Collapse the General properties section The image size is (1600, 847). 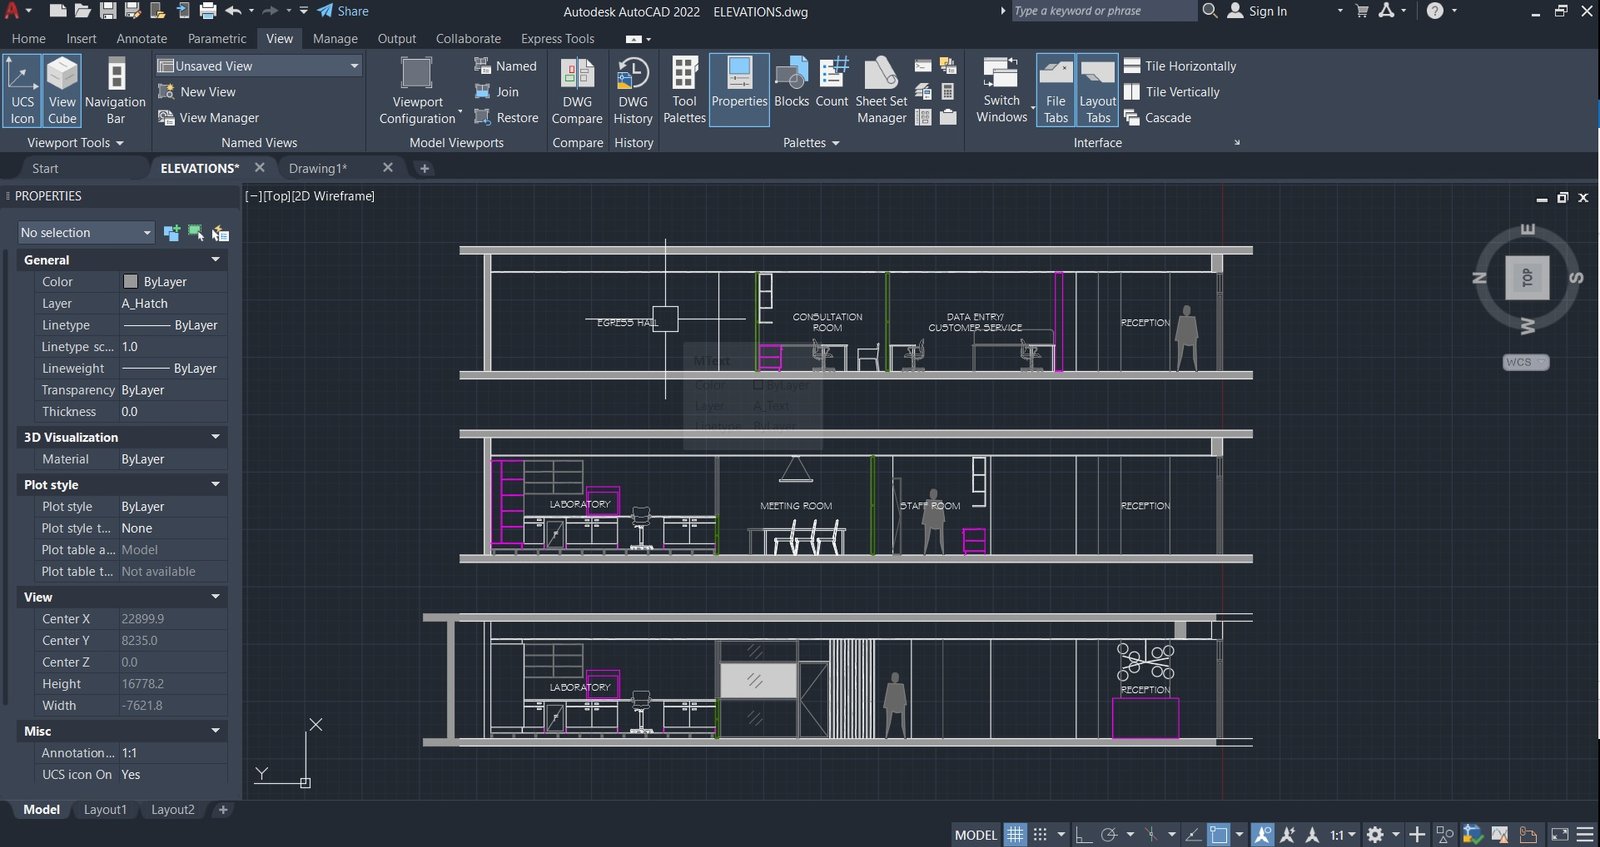[x=215, y=260]
